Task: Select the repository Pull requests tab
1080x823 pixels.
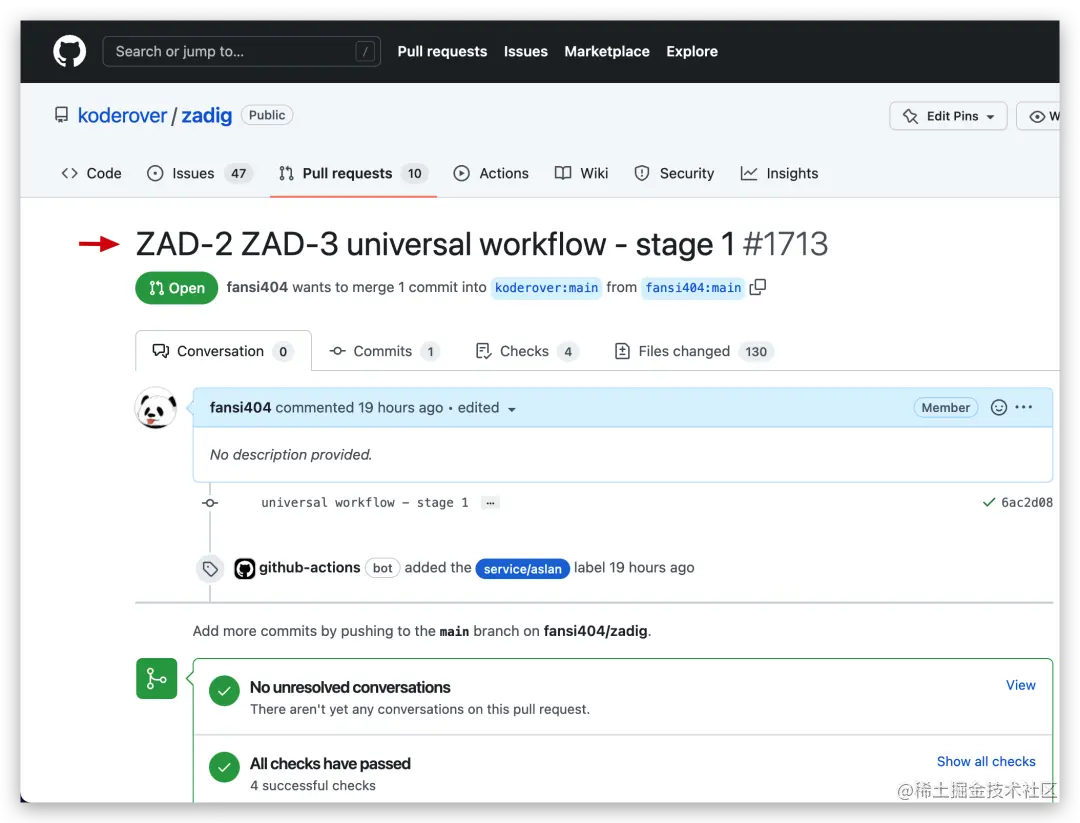Action: [353, 174]
